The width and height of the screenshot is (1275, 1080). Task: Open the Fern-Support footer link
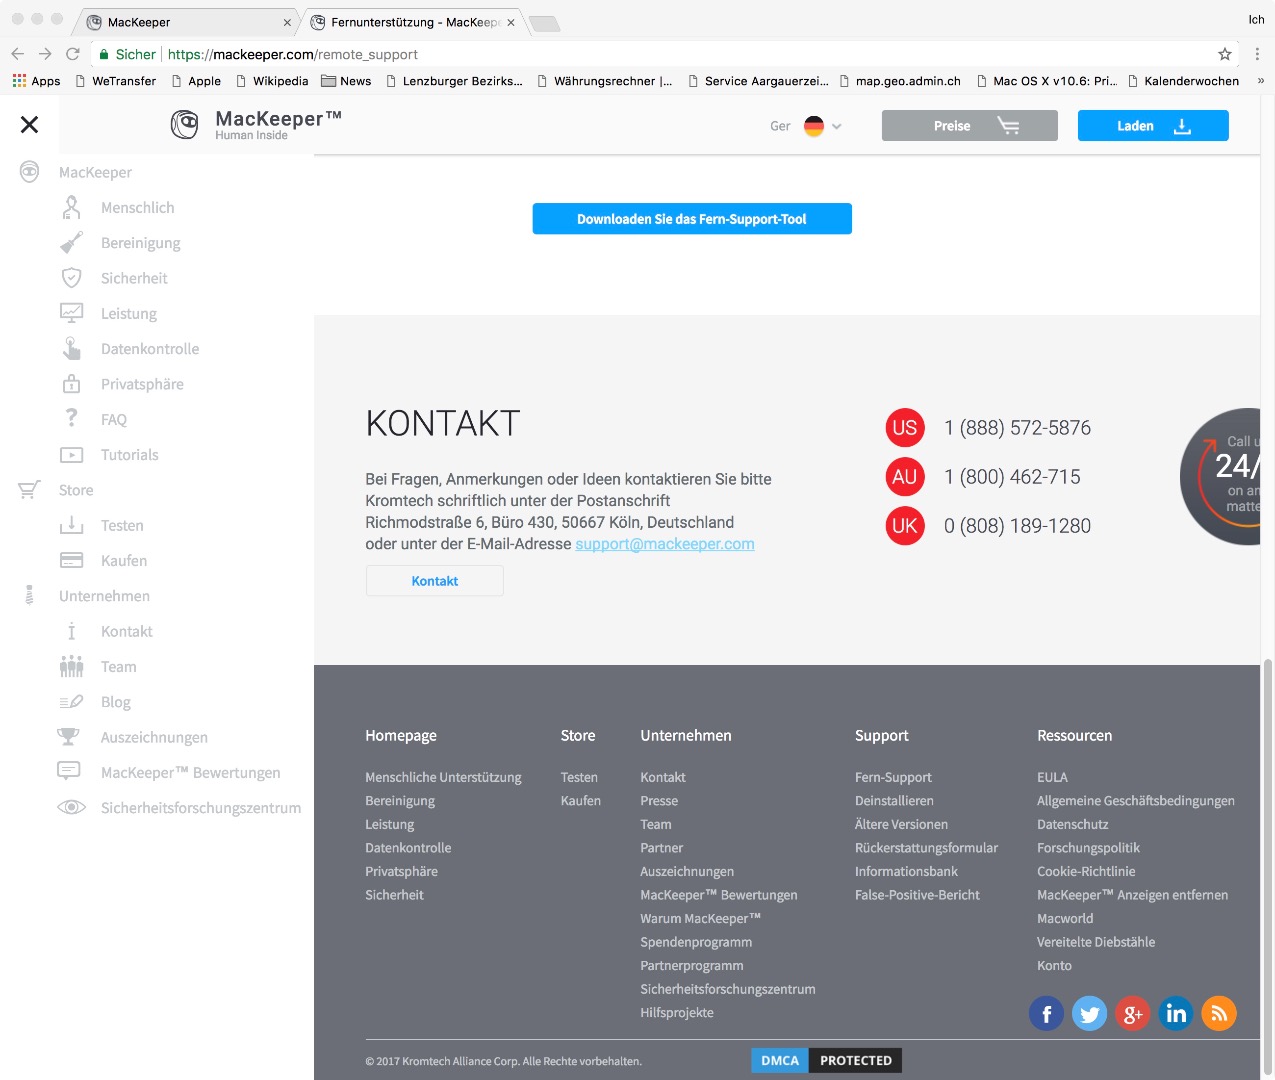pos(893,777)
